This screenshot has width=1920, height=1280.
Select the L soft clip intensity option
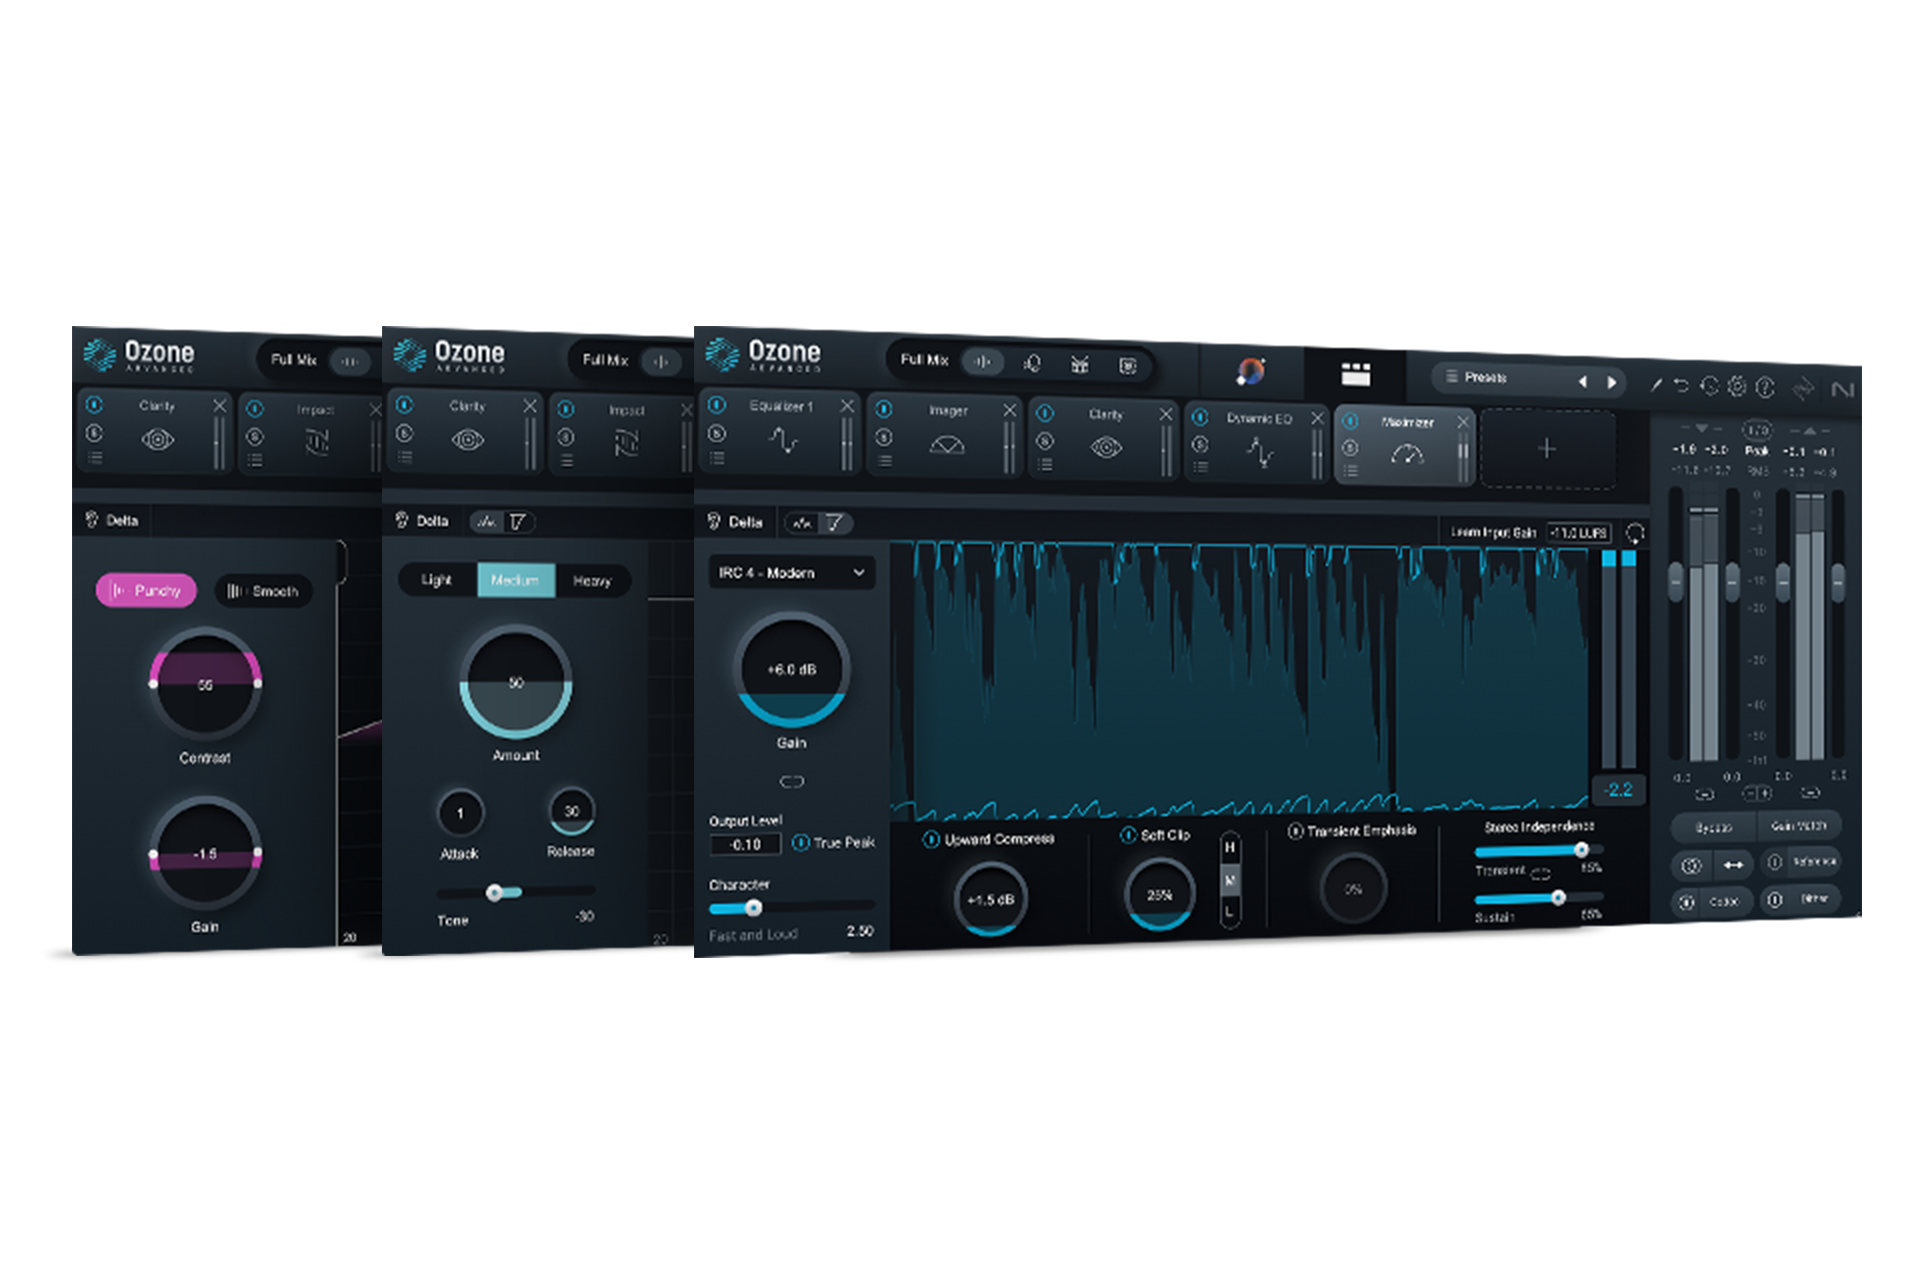point(1230,912)
